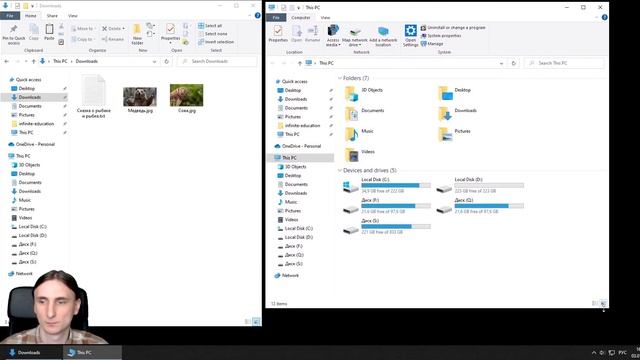Switch to Downloads window via taskbar
This screenshot has width=640, height=360.
tap(31, 353)
